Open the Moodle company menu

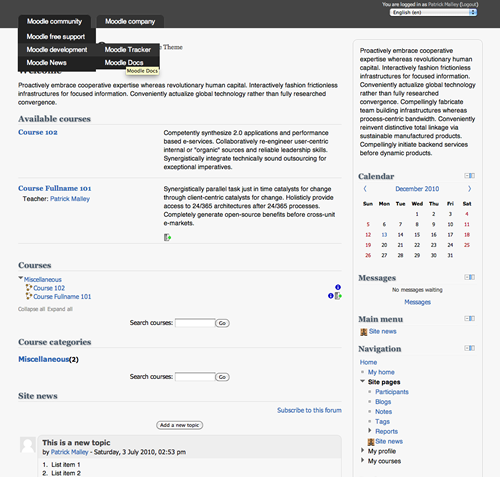[130, 21]
